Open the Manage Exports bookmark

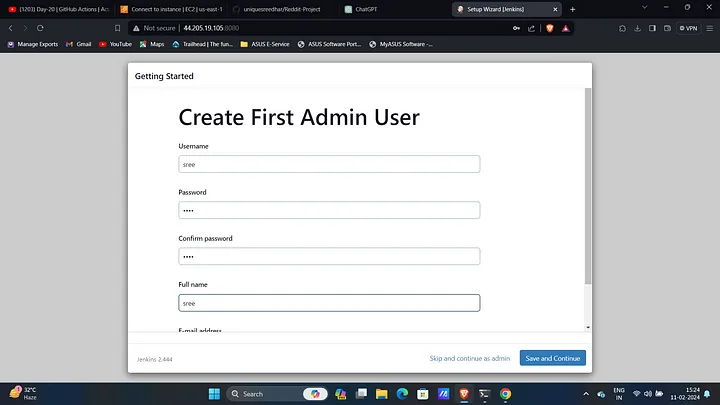(x=33, y=44)
